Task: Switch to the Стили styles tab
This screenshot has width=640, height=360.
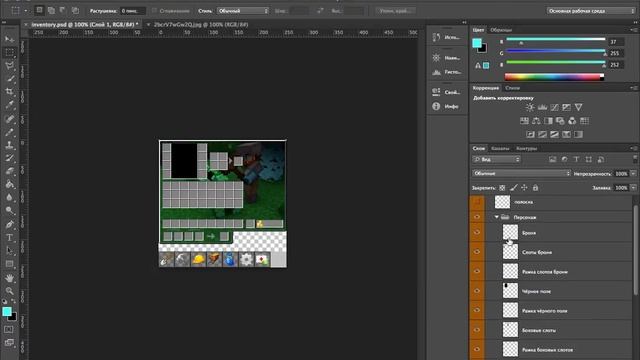Action: coord(512,88)
